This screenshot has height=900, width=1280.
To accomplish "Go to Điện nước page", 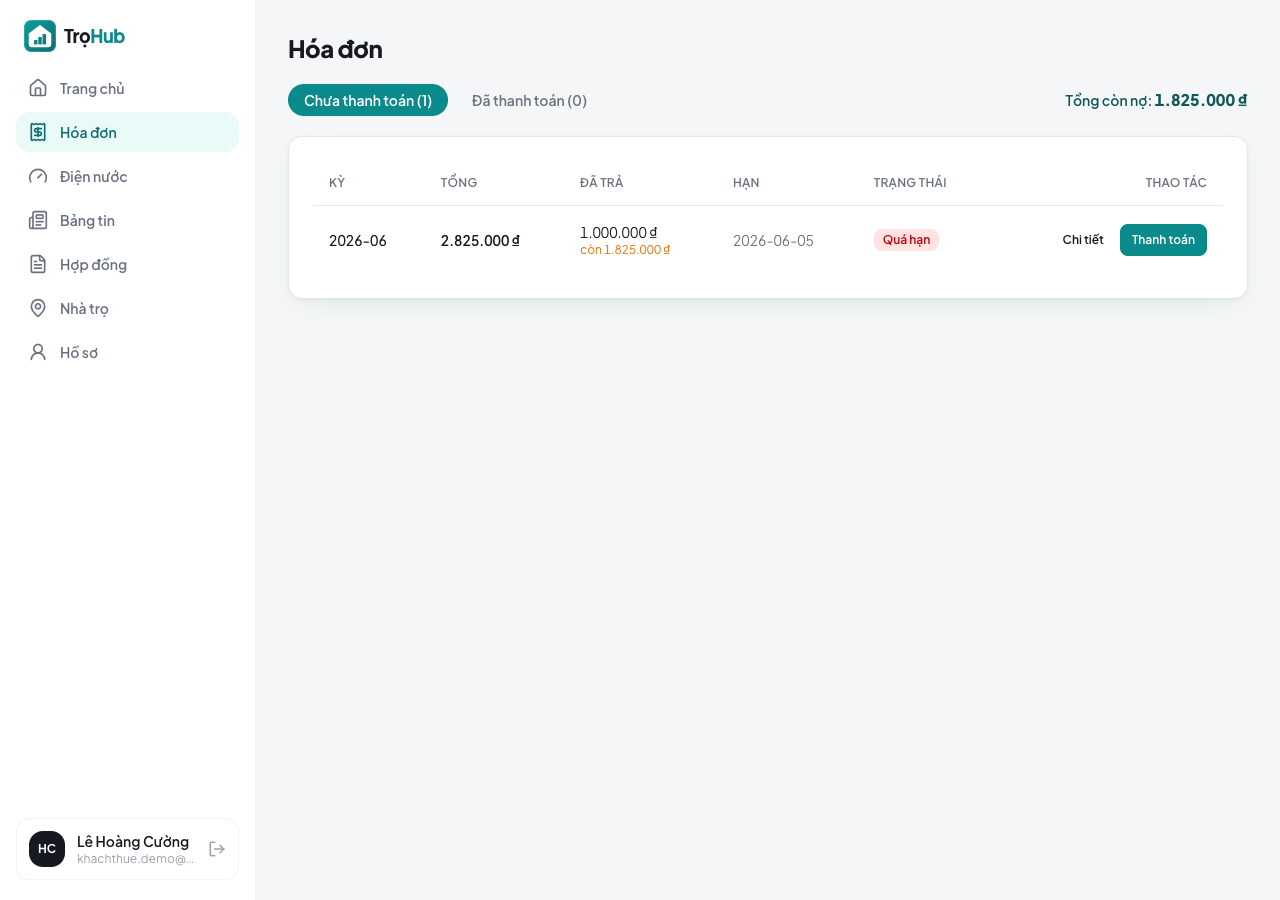I will (127, 176).
